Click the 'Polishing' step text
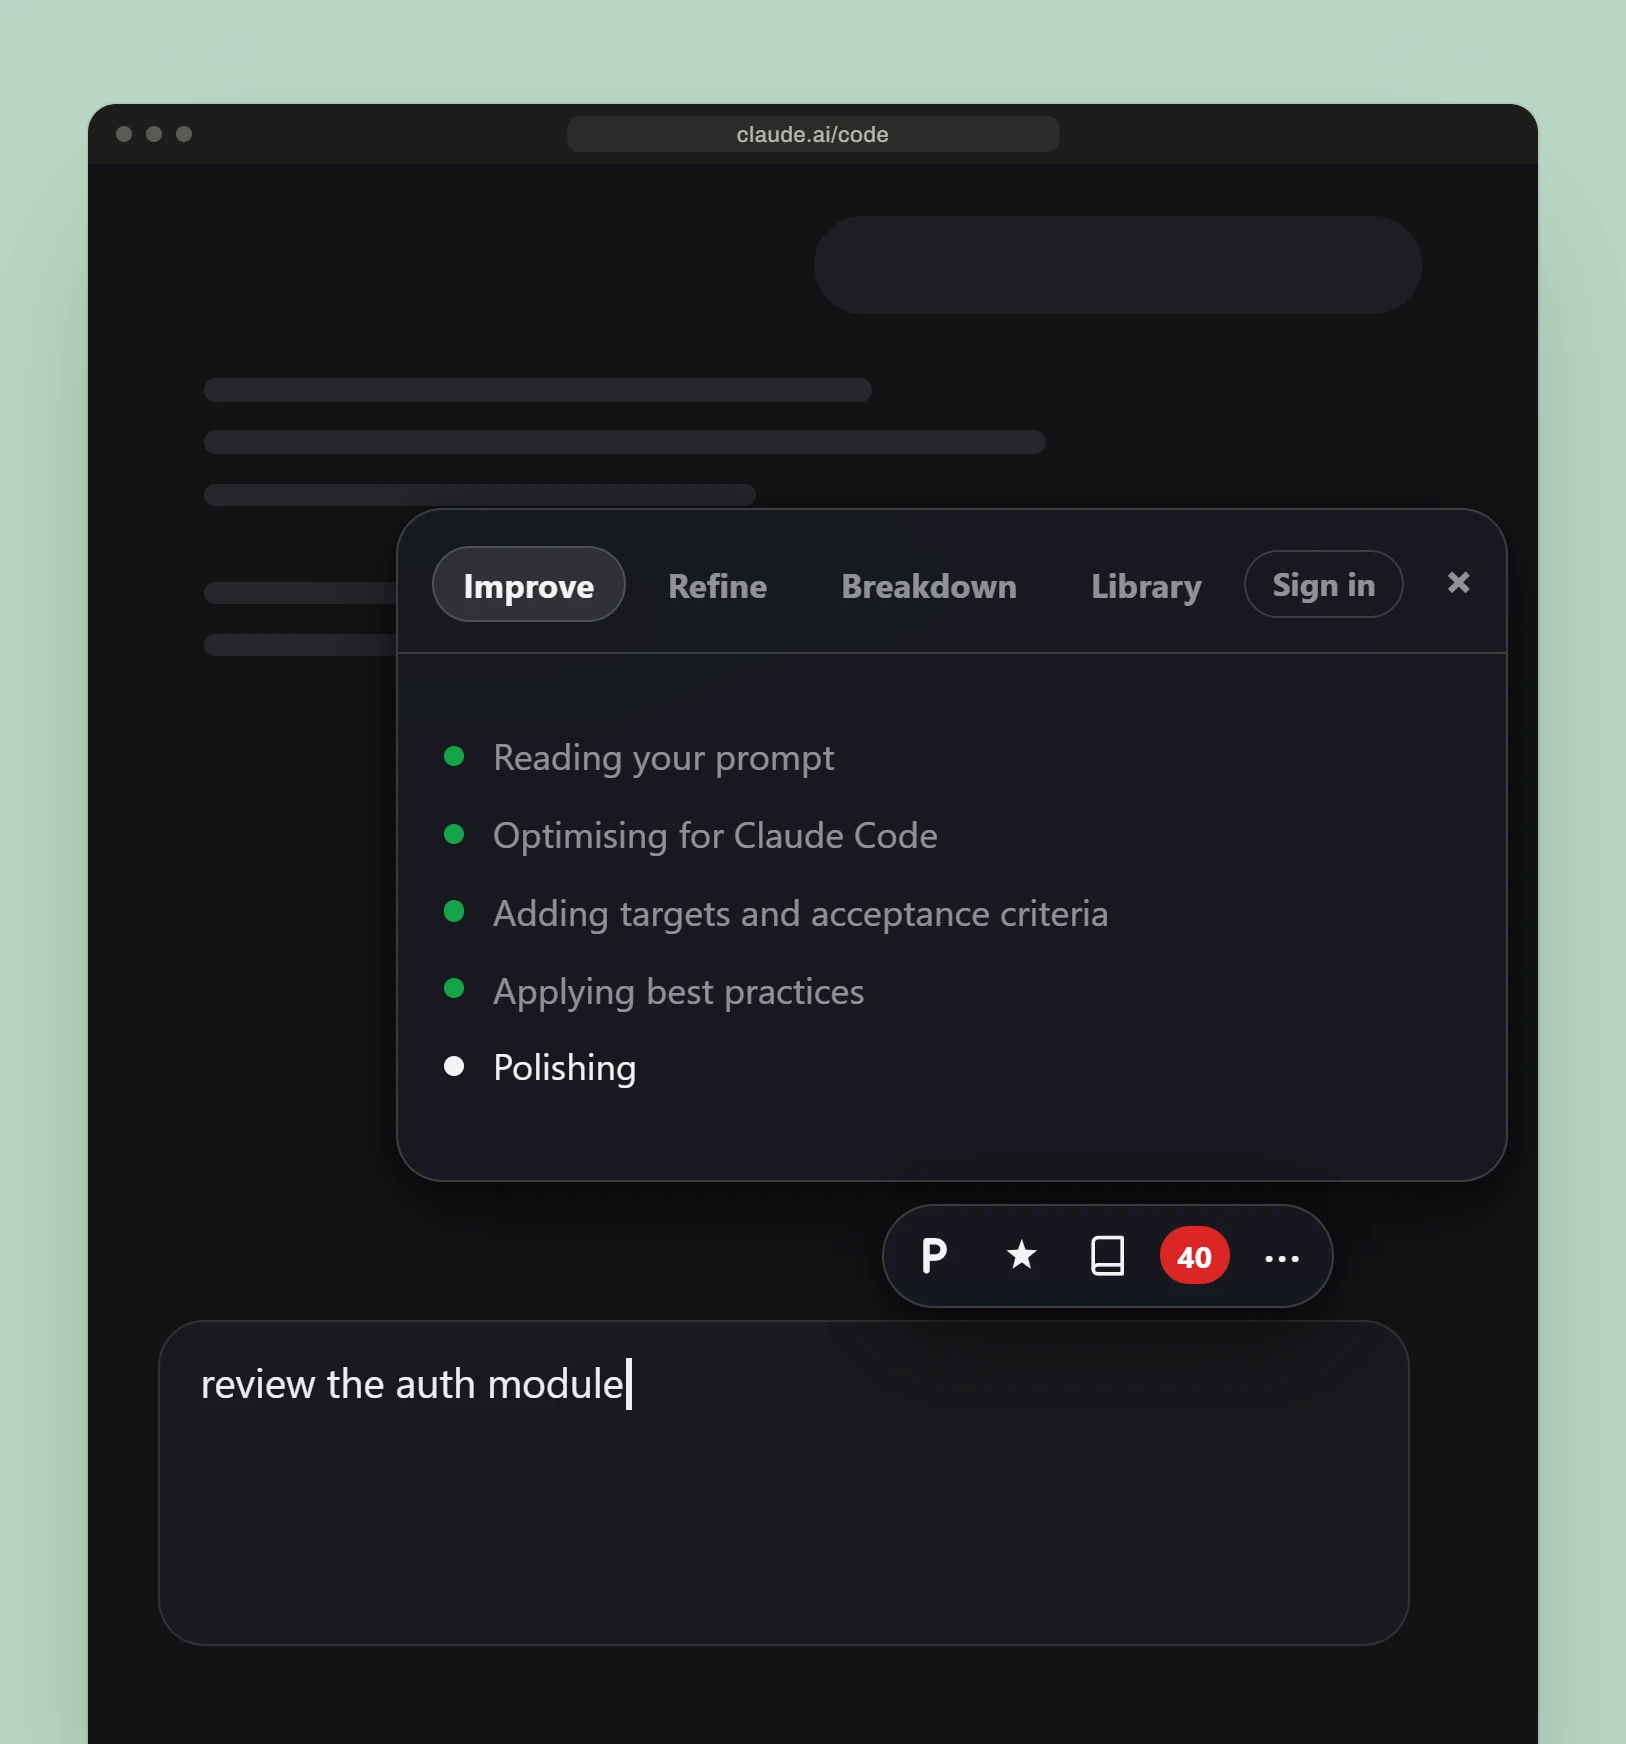 pos(564,1068)
